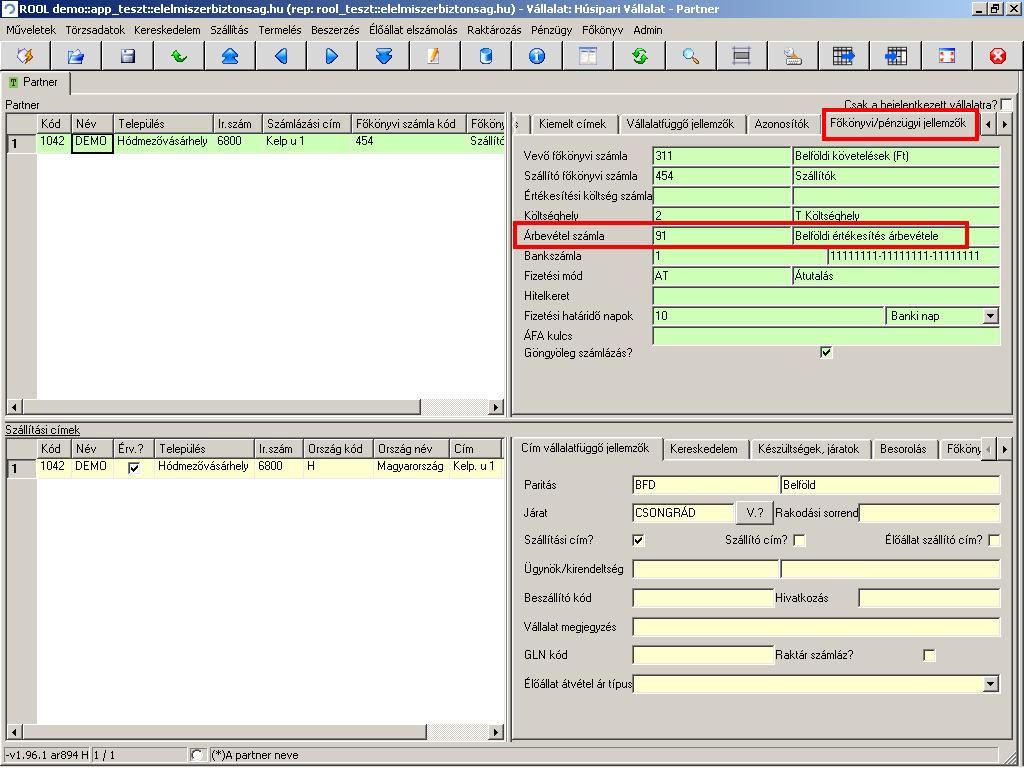This screenshot has height=768, width=1024.
Task: Click the red-cornered fullscreen icon
Action: click(946, 56)
